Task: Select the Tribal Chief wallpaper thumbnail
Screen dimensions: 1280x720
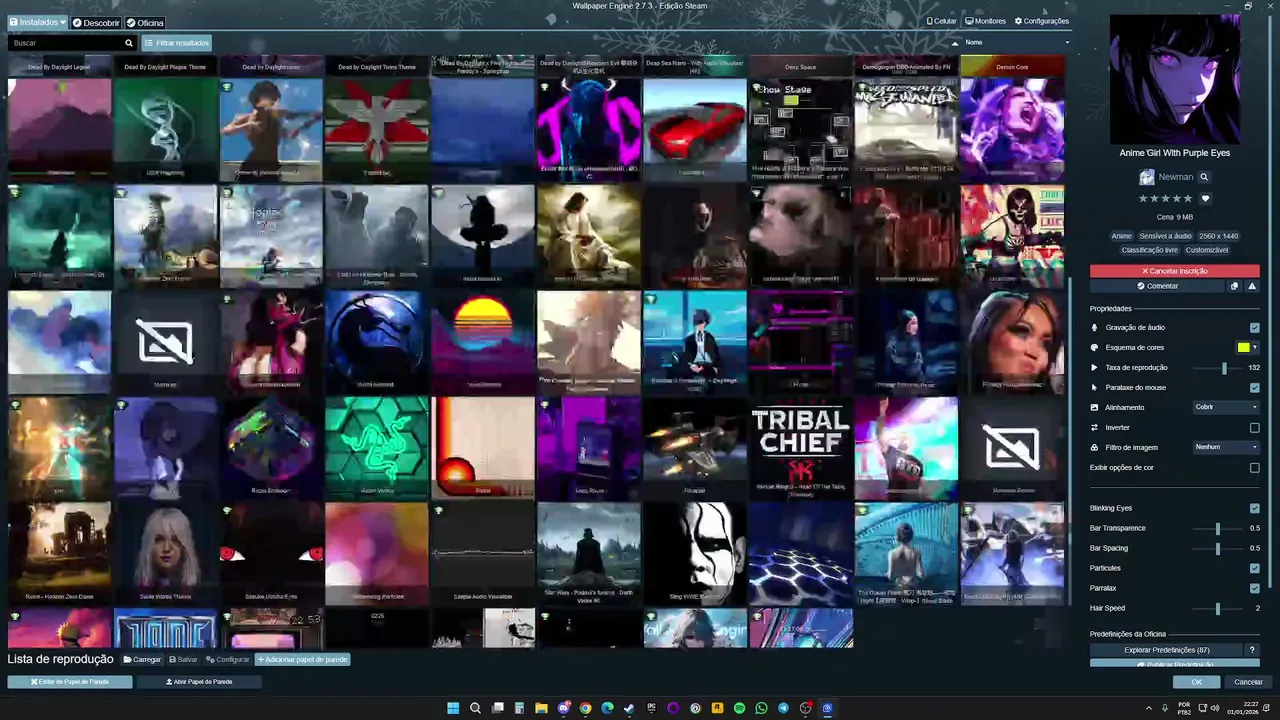Action: pos(800,448)
